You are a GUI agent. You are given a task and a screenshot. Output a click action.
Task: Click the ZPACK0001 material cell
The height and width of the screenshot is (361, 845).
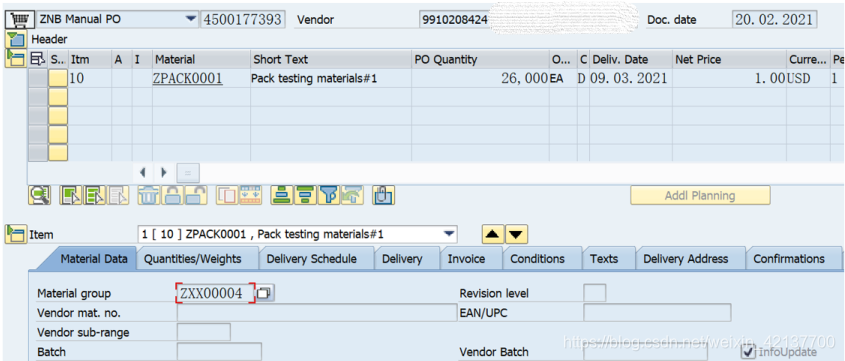pyautogui.click(x=202, y=79)
